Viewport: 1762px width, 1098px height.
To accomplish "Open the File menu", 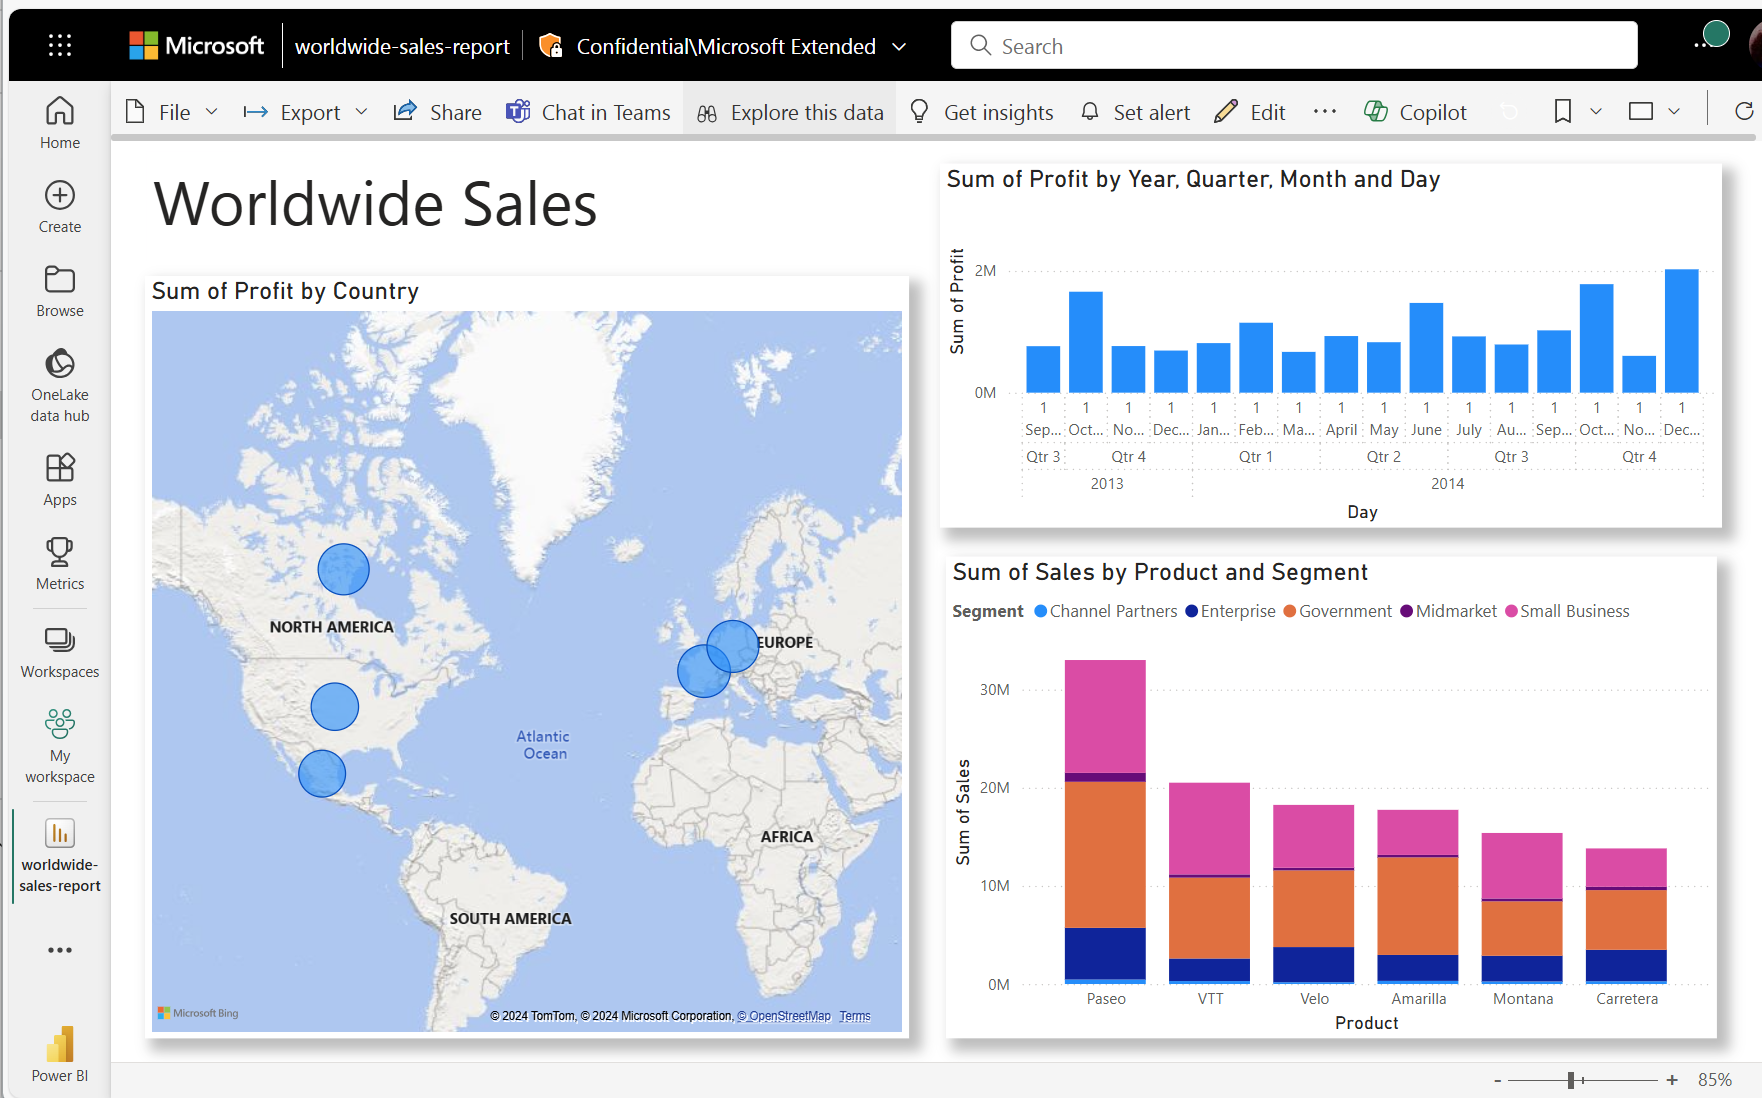I will (171, 111).
